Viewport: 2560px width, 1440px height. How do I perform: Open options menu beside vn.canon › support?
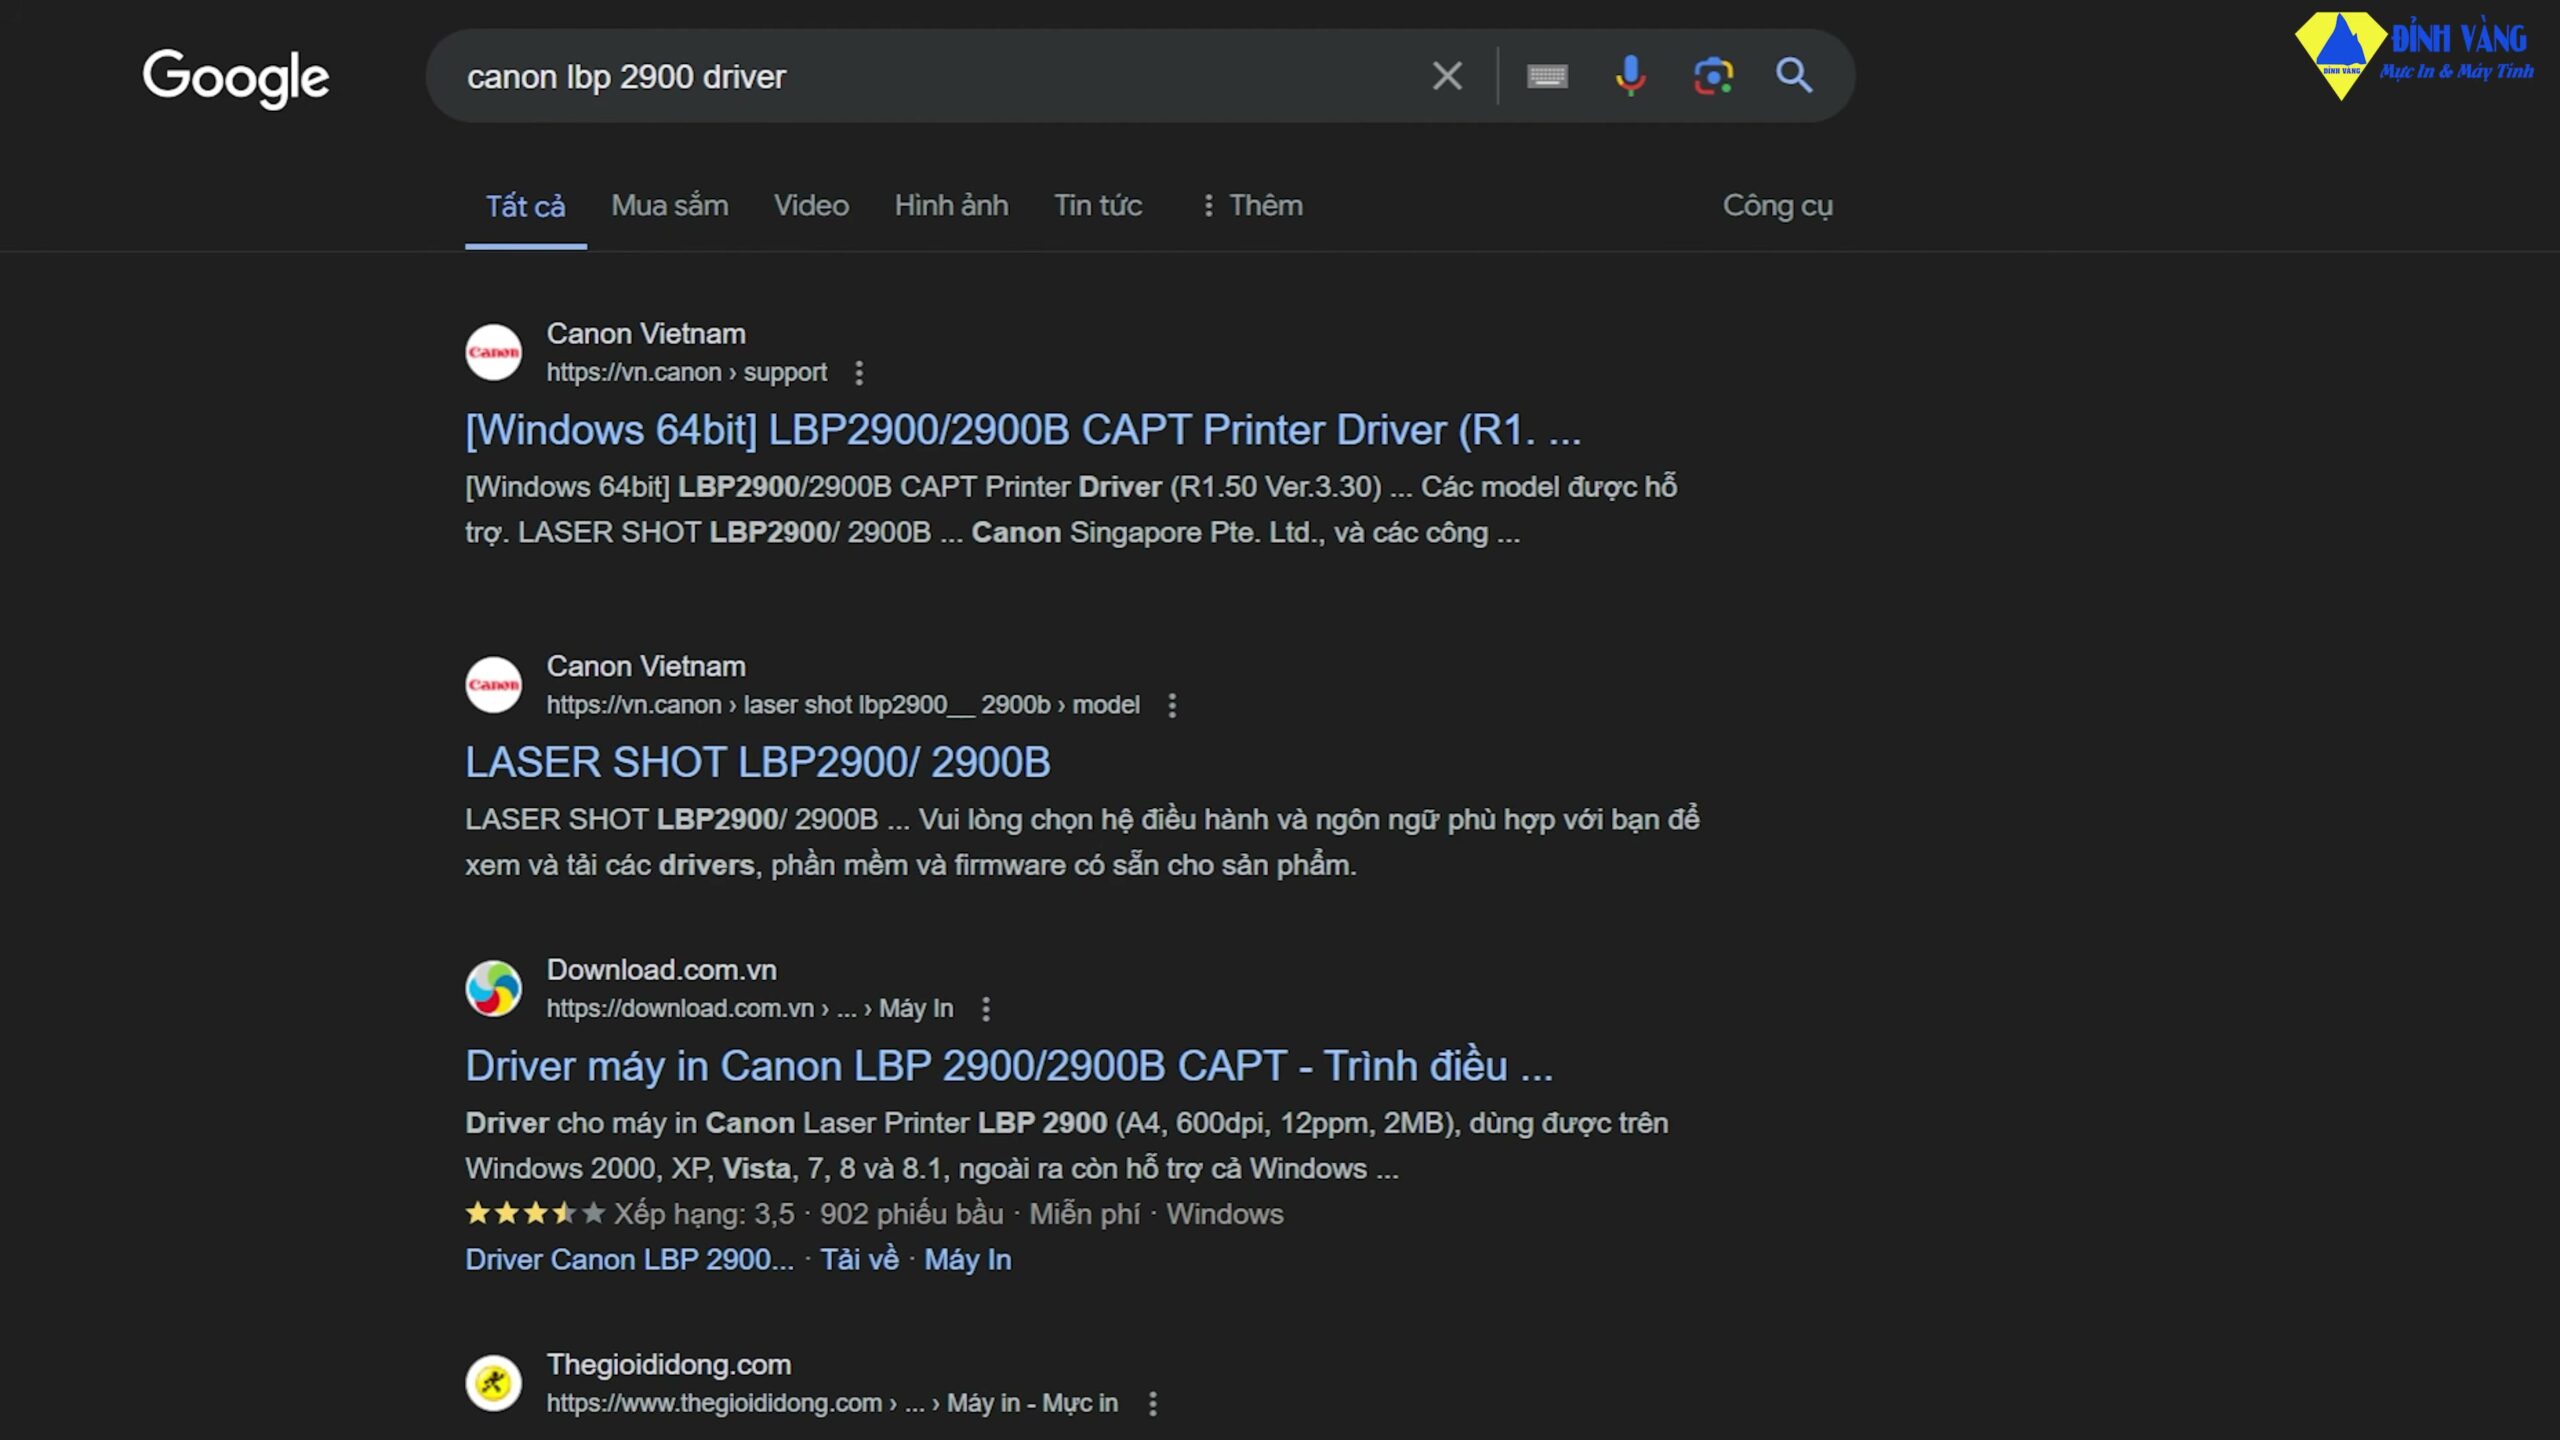859,373
